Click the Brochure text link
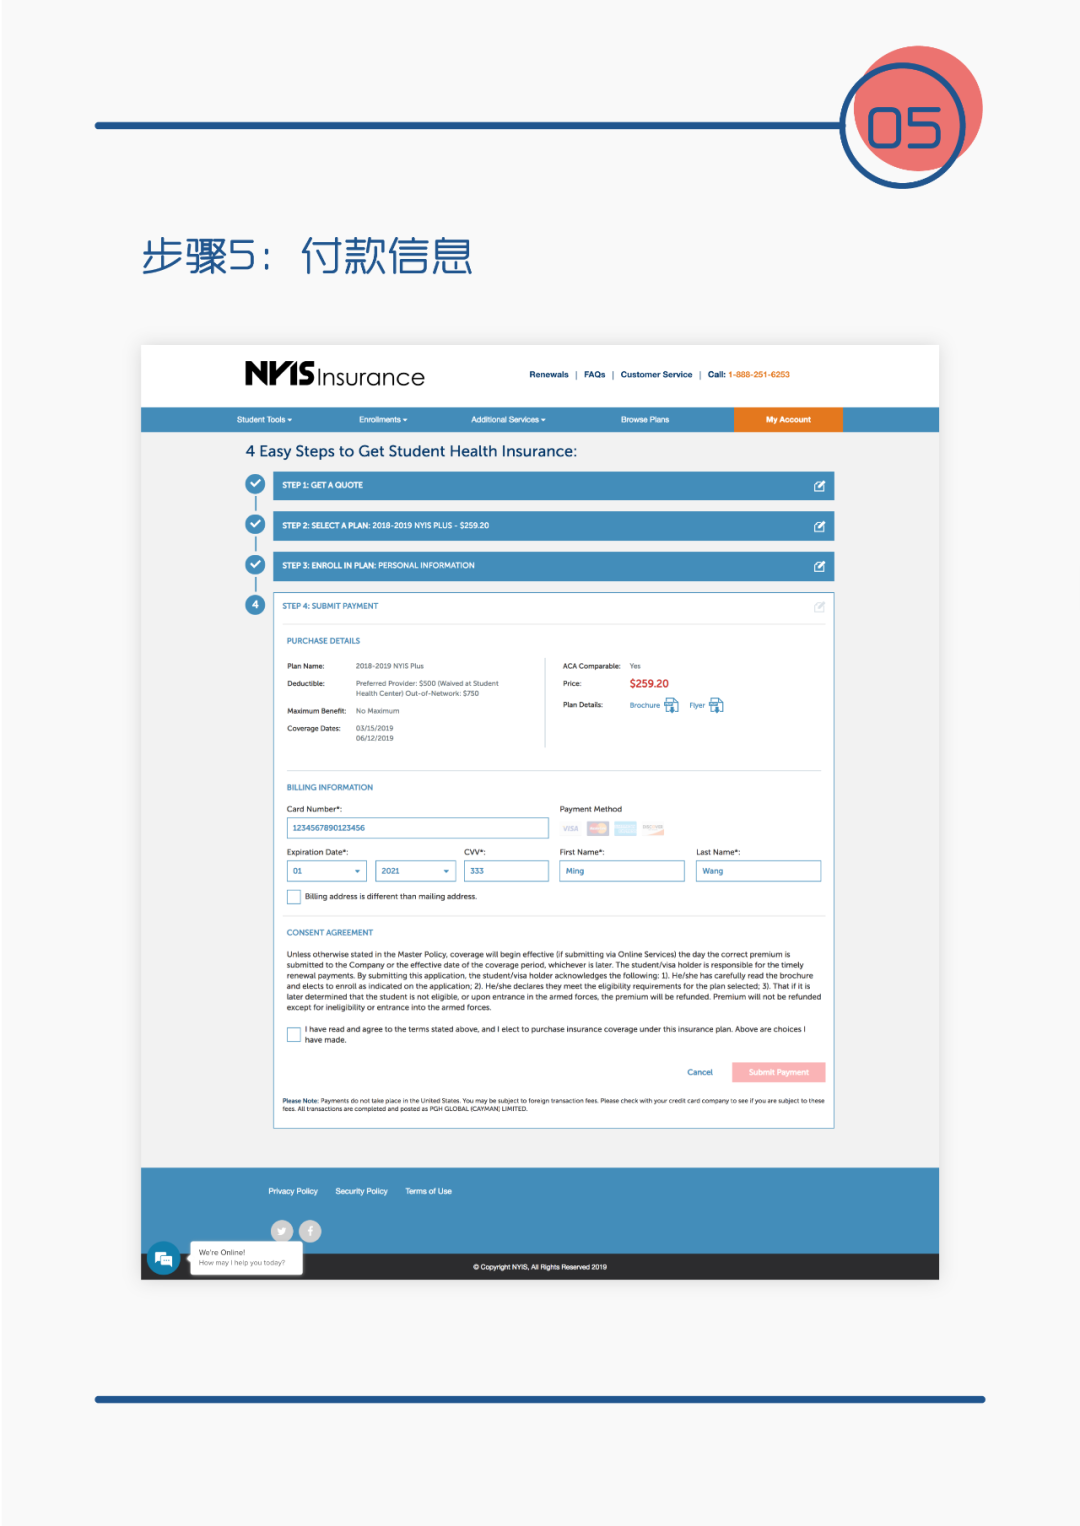 pyautogui.click(x=644, y=705)
